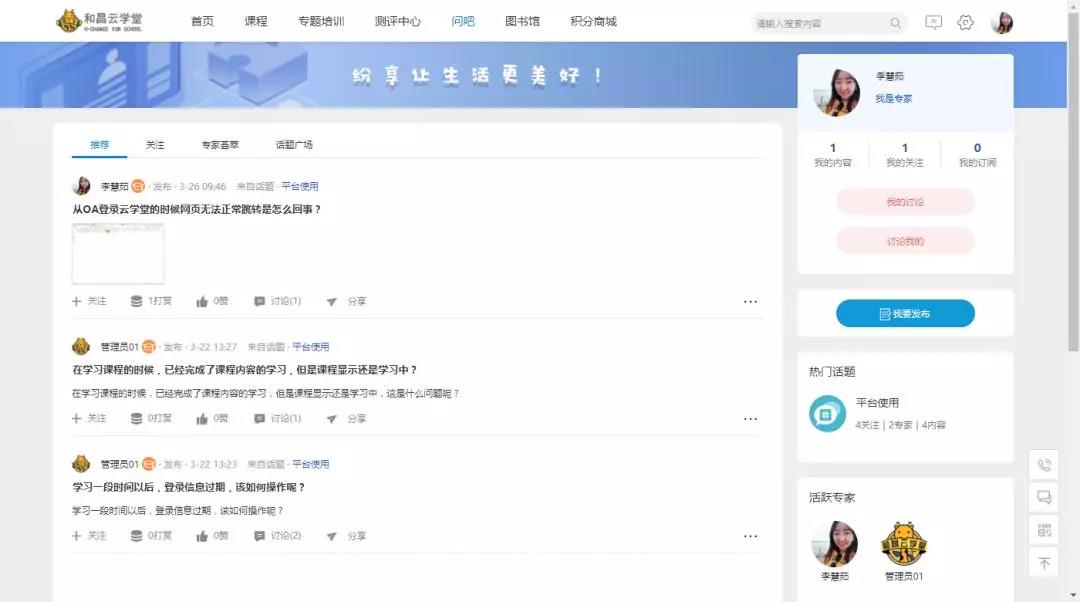1080x602 pixels.
Task: Click the message icon in top header
Action: point(933,22)
